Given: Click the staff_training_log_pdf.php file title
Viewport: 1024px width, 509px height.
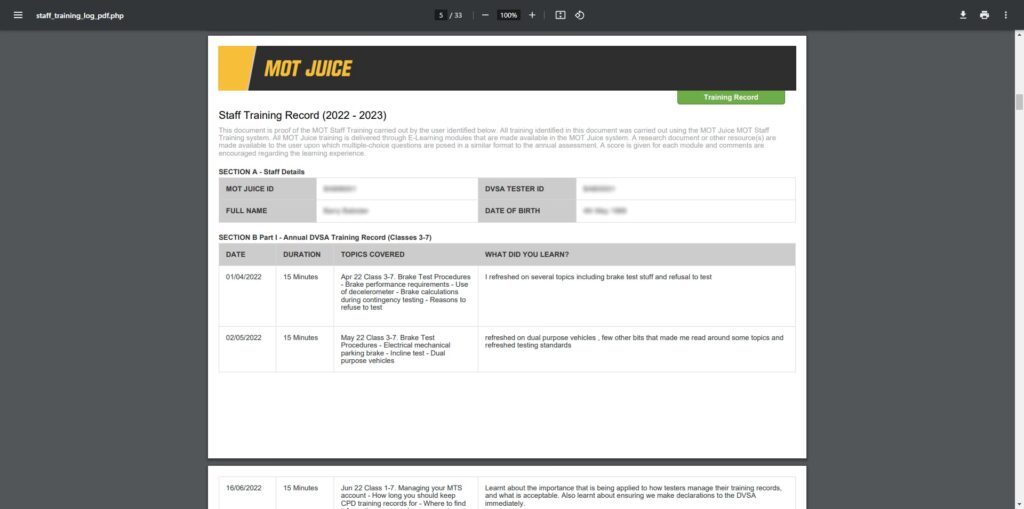Looking at the screenshot, I should pyautogui.click(x=81, y=16).
